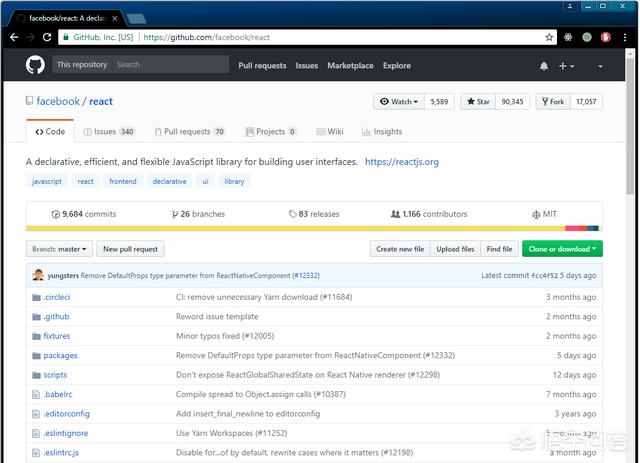
Task: Open the plus create-new menu
Action: (566, 66)
